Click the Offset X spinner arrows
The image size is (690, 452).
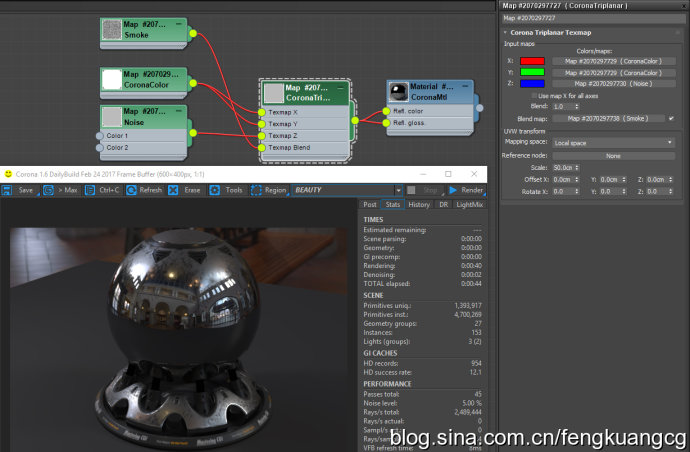click(x=577, y=180)
